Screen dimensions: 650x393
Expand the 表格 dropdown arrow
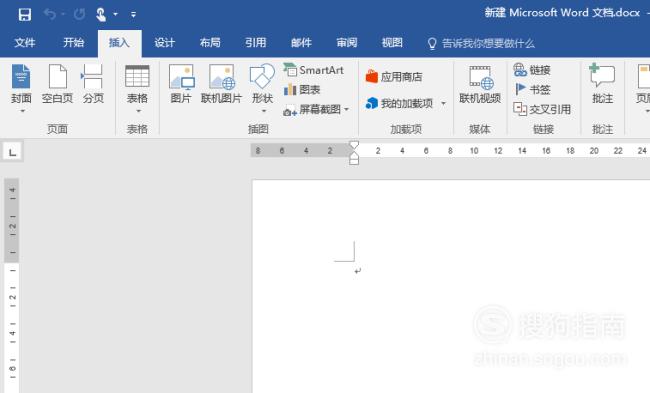click(138, 111)
